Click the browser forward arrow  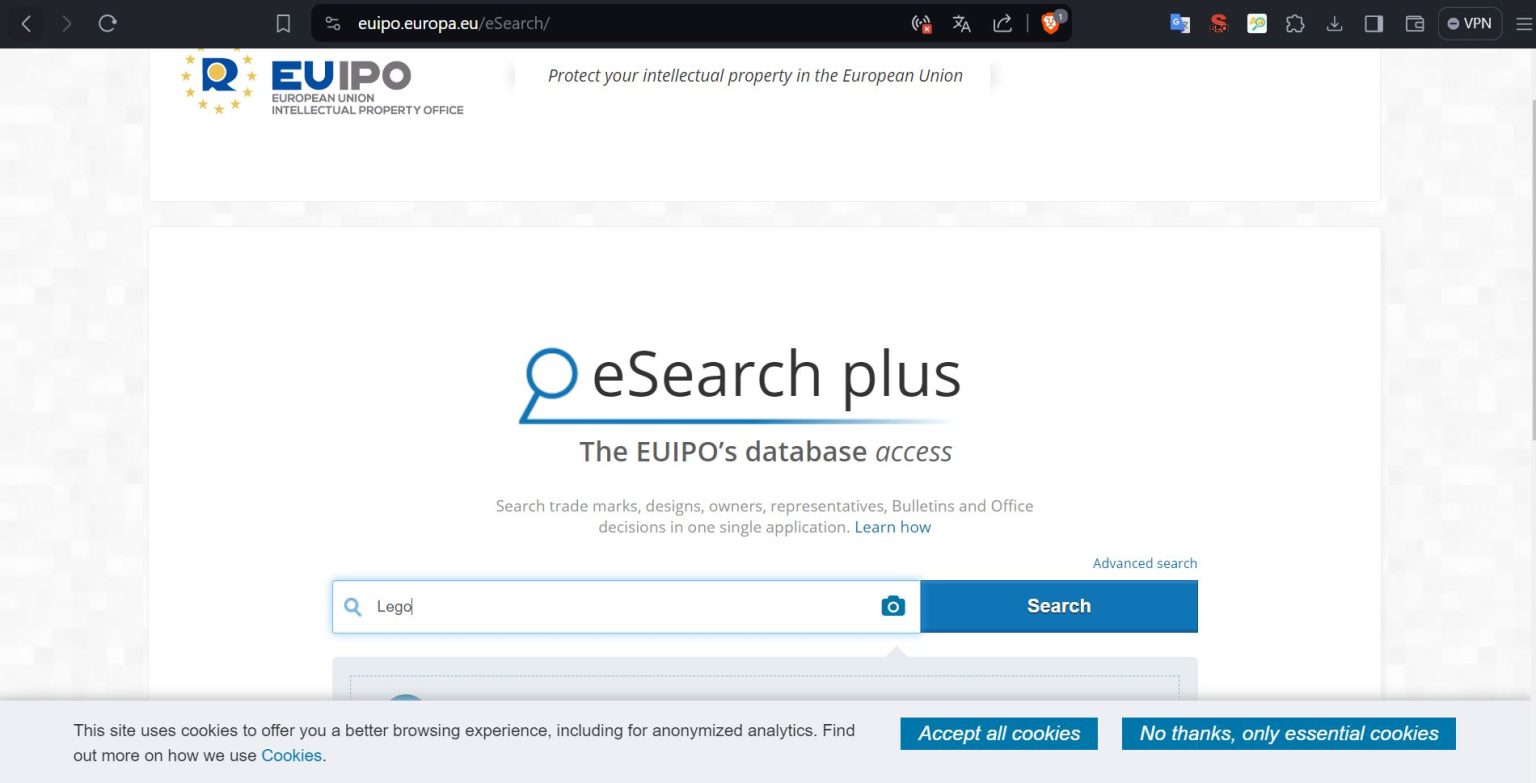[67, 23]
